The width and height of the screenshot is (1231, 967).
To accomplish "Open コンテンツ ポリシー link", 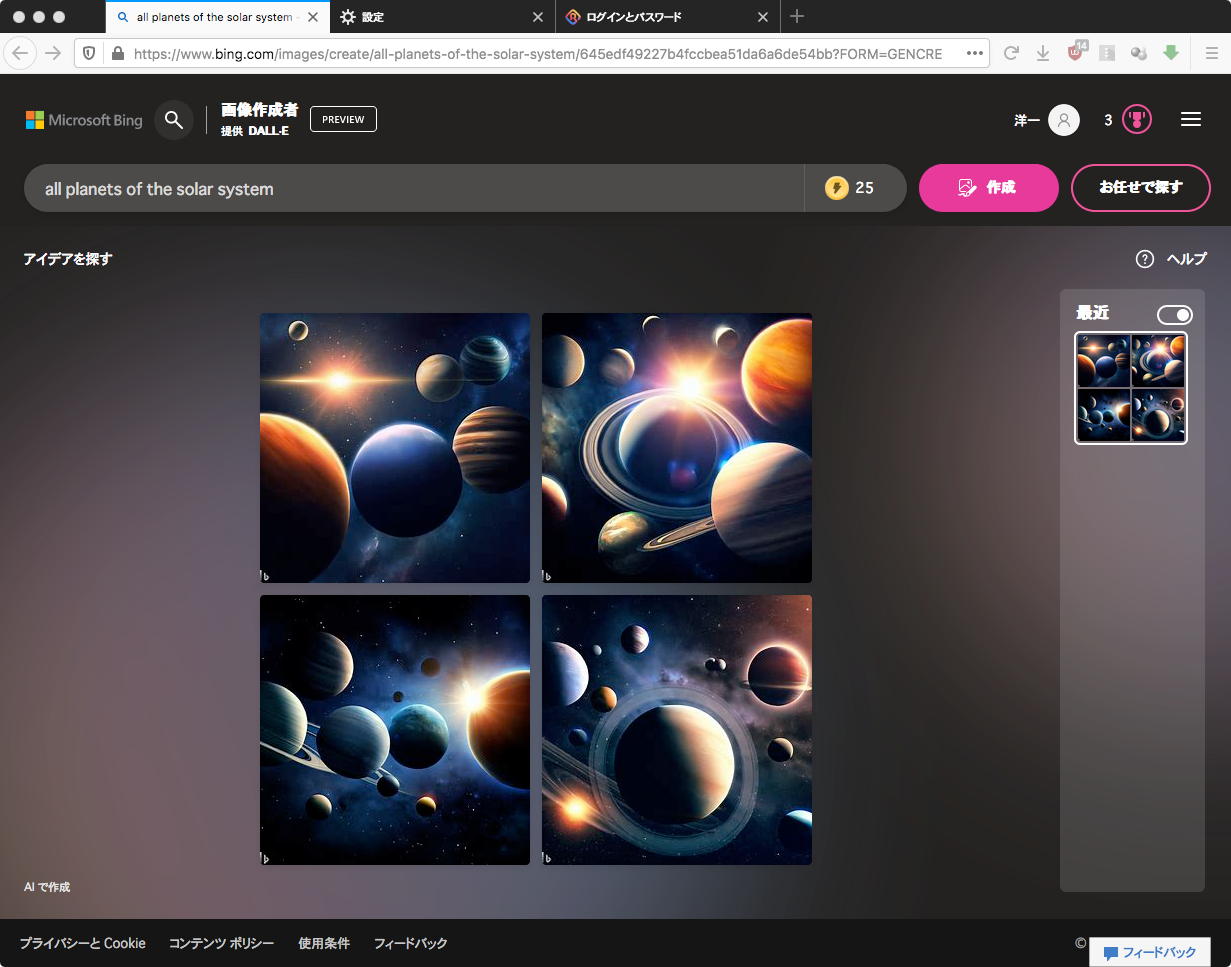I will 221,943.
